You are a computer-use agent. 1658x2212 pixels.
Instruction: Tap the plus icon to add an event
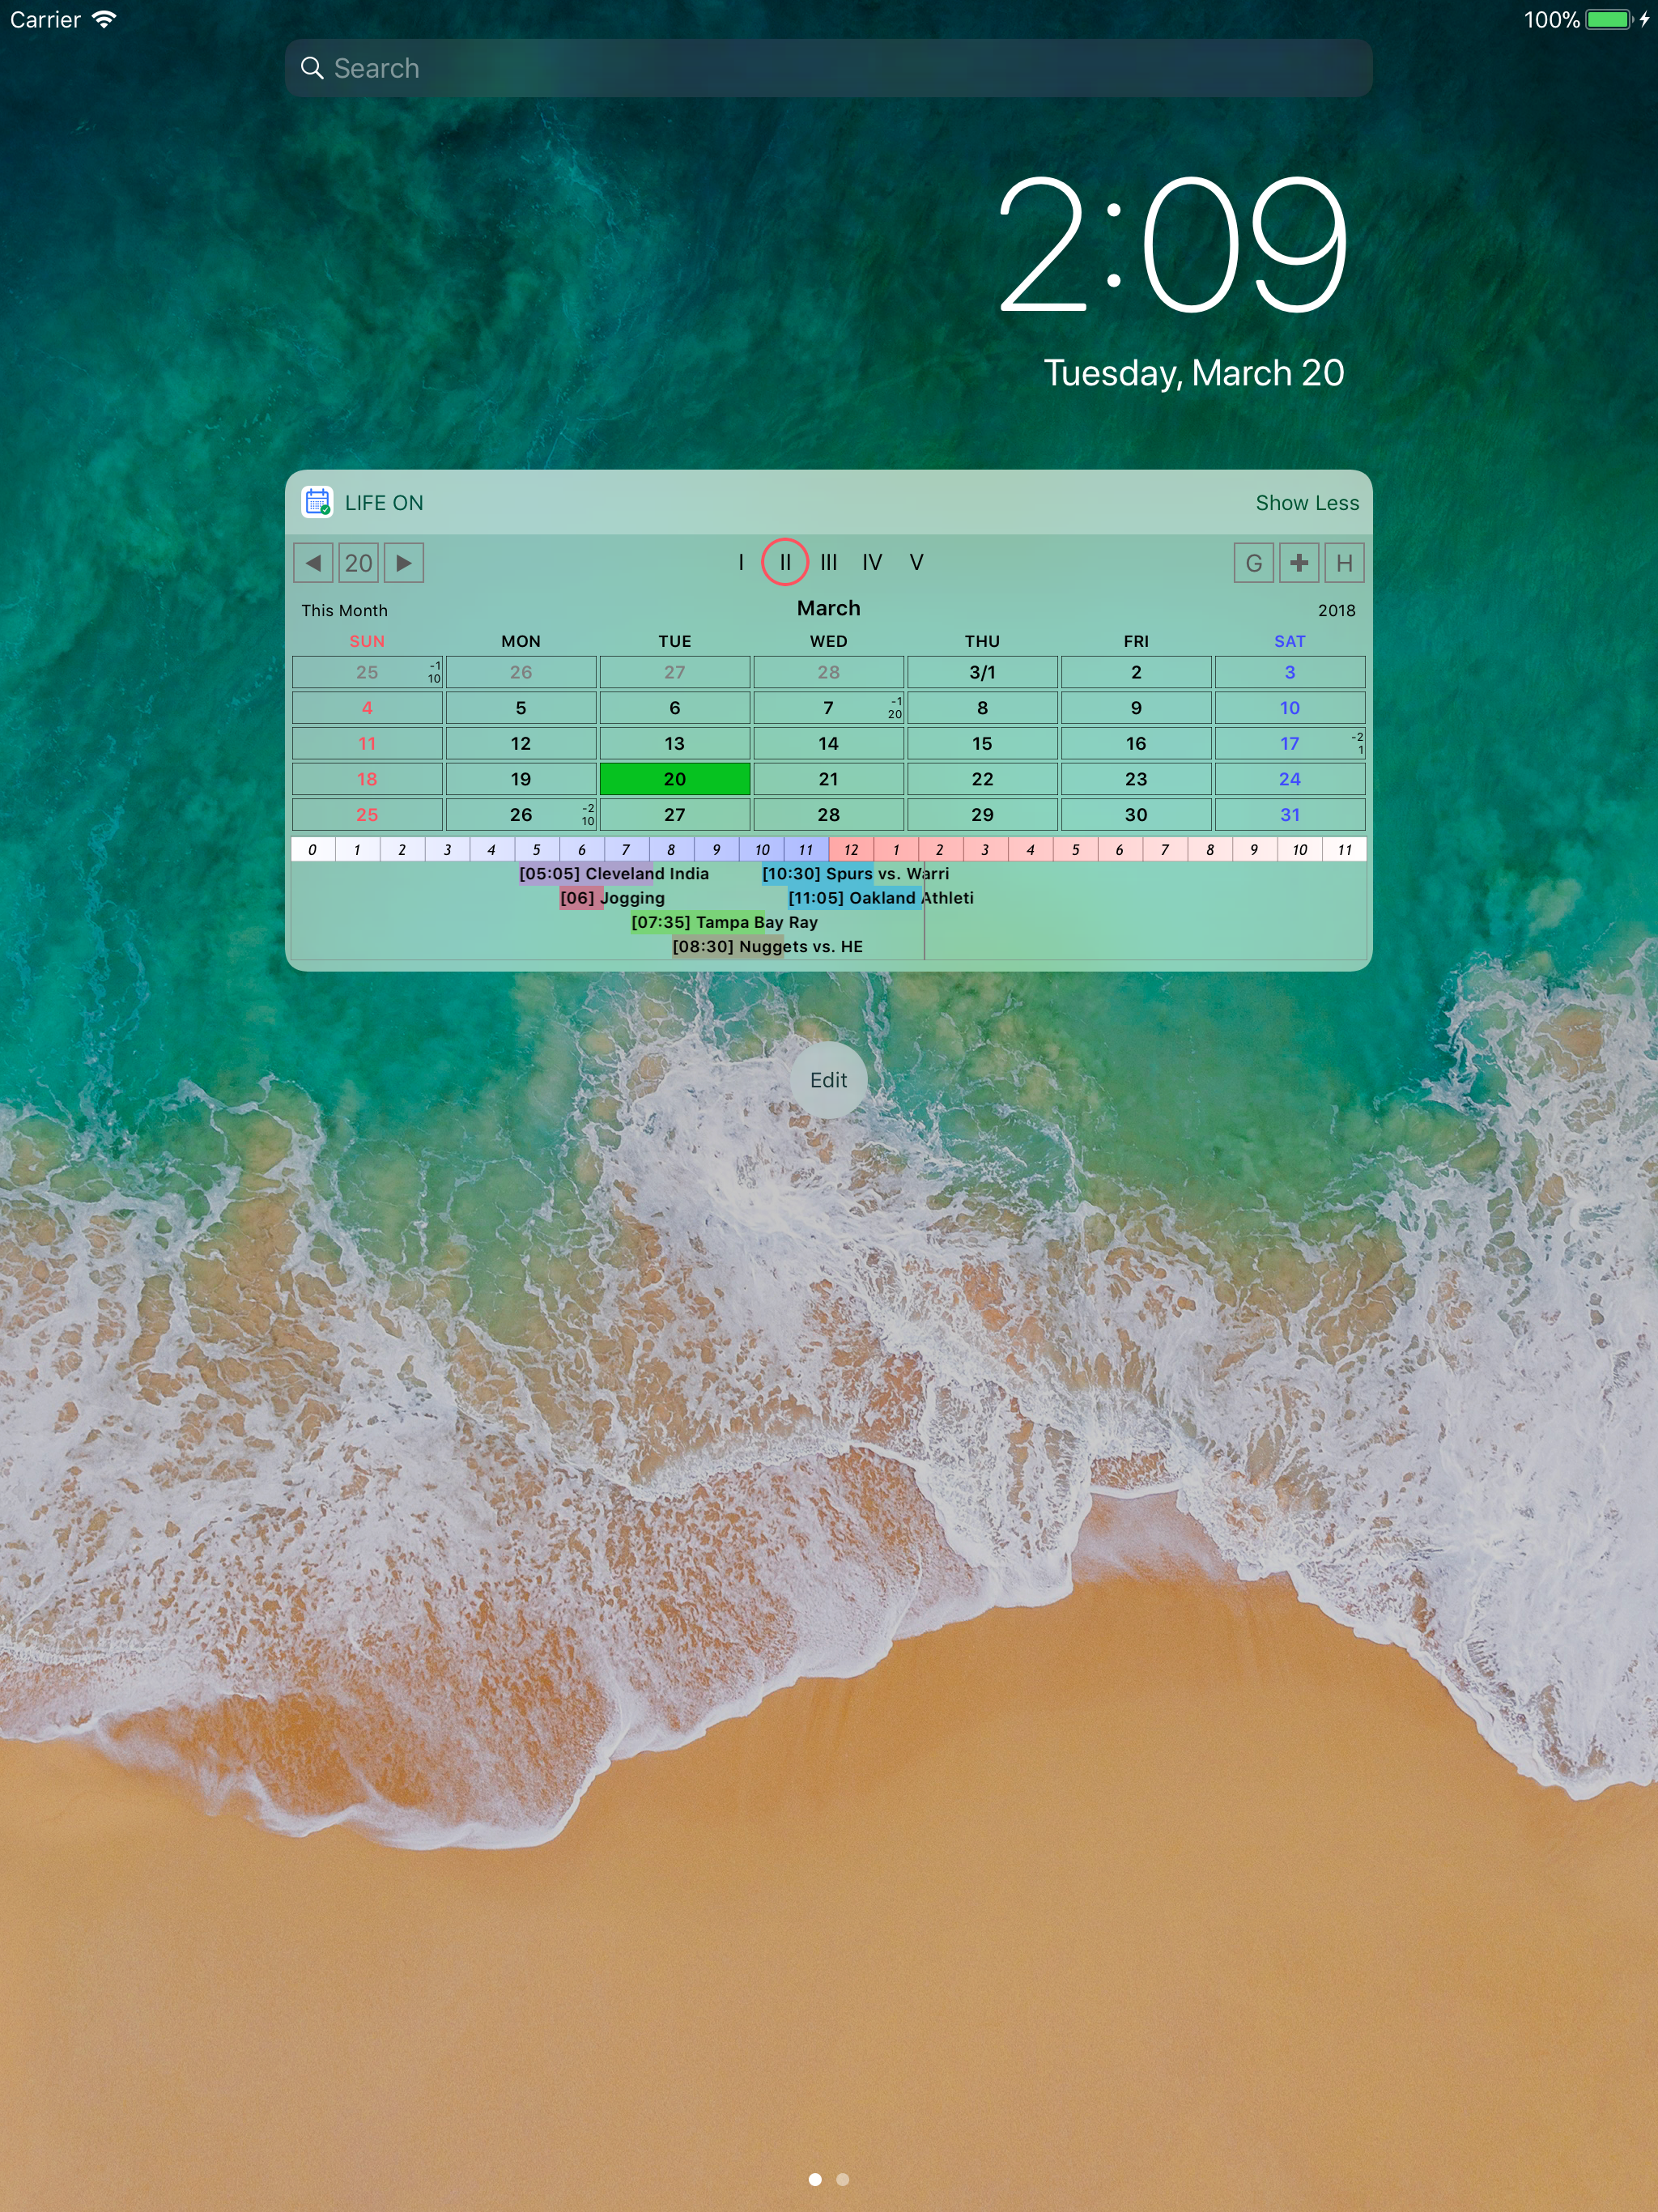pos(1299,563)
